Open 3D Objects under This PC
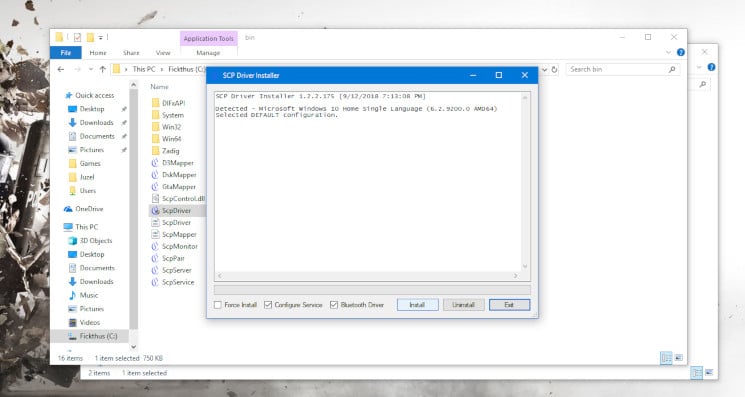This screenshot has width=745, height=397. (x=96, y=241)
